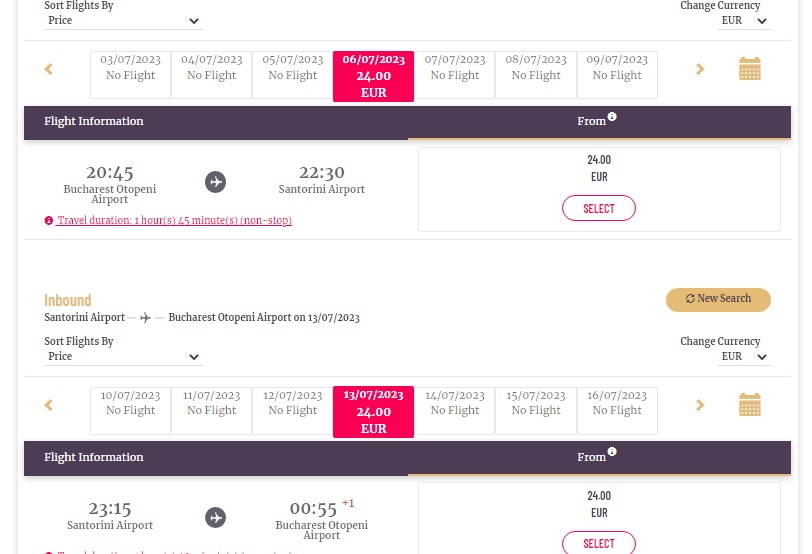Open the travel duration non-stop link

click(174, 220)
